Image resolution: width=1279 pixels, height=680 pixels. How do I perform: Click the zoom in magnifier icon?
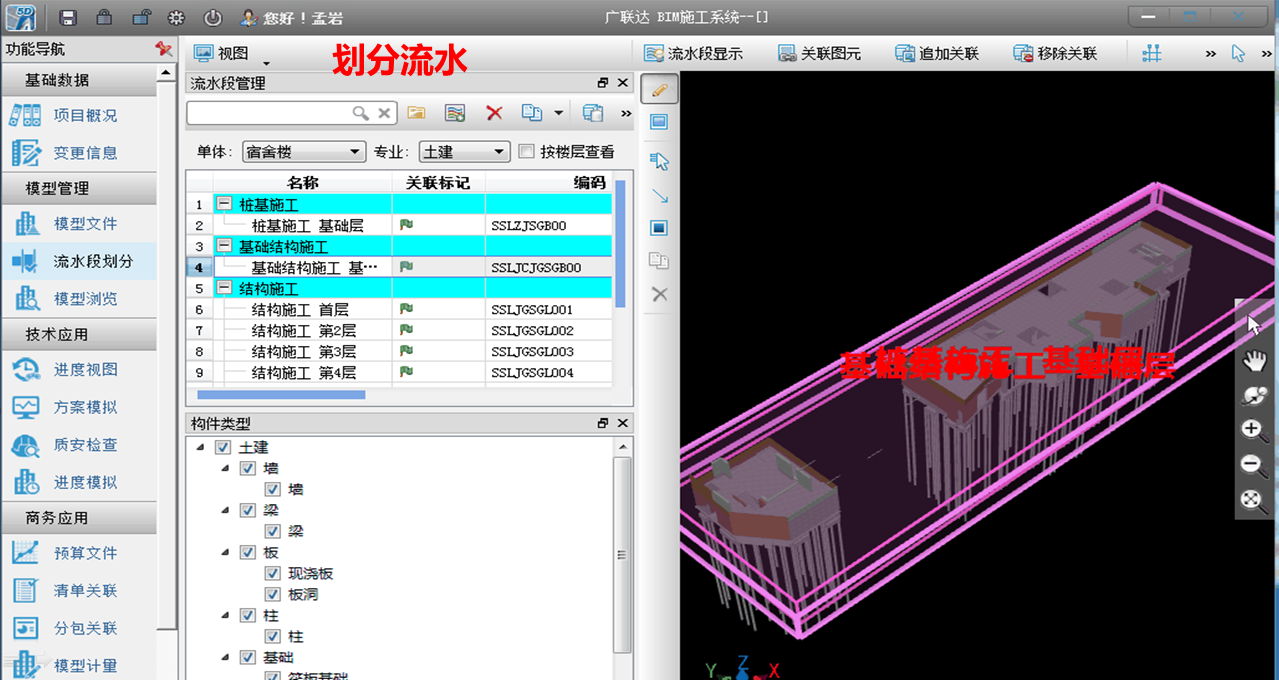tap(1254, 430)
